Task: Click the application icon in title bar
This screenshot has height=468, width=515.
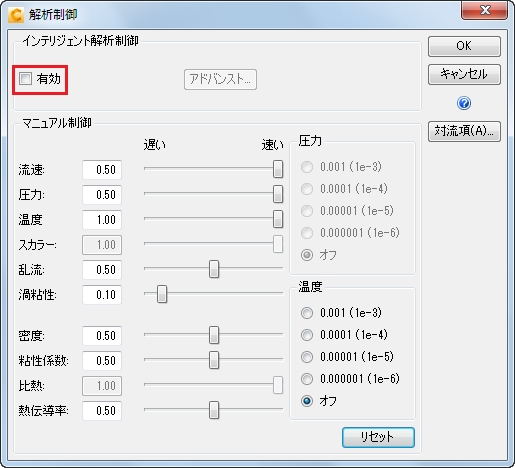Action: point(16,15)
